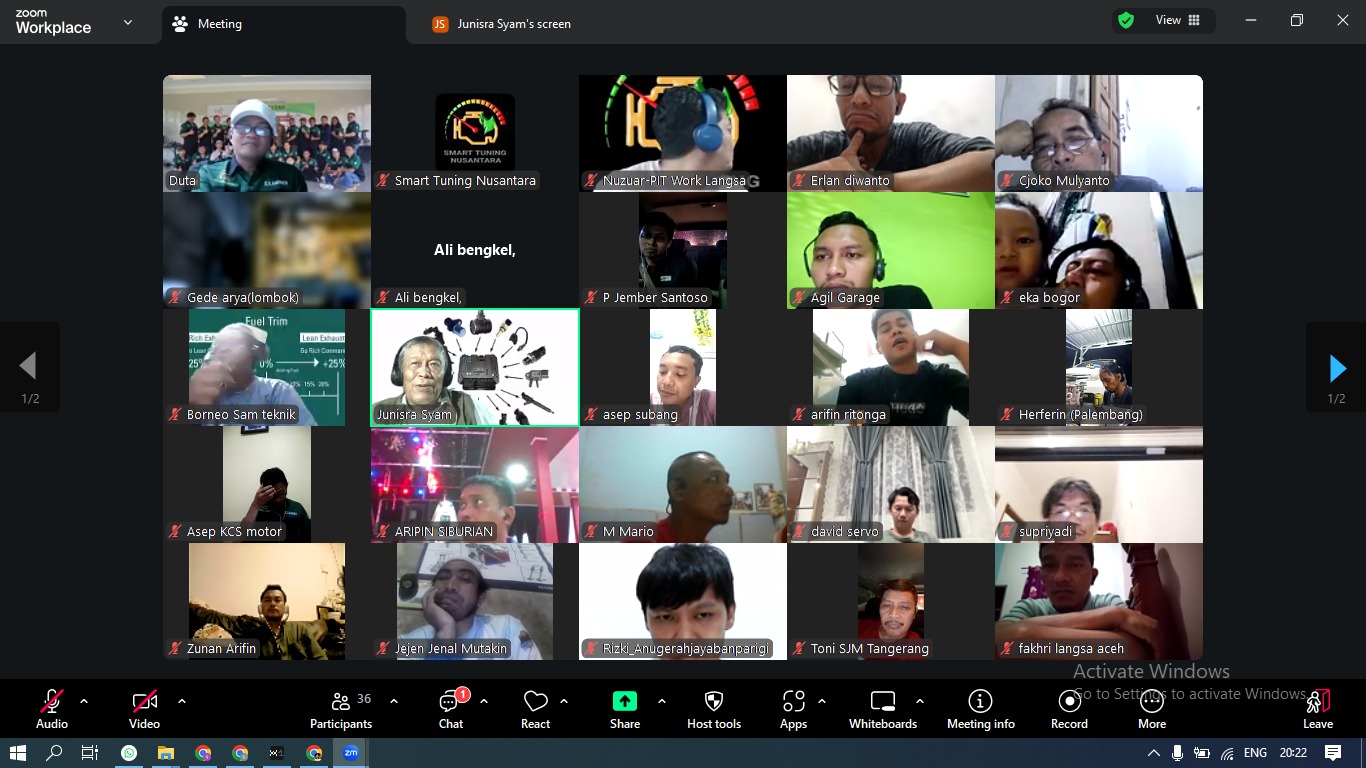
Task: Click the React heart icon
Action: pyautogui.click(x=535, y=709)
